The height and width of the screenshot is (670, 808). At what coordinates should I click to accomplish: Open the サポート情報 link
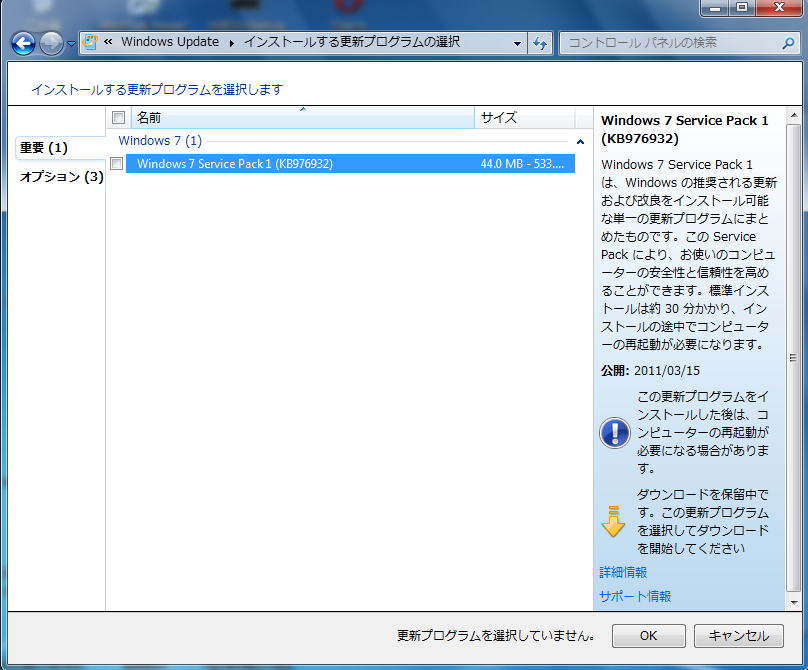coord(635,596)
